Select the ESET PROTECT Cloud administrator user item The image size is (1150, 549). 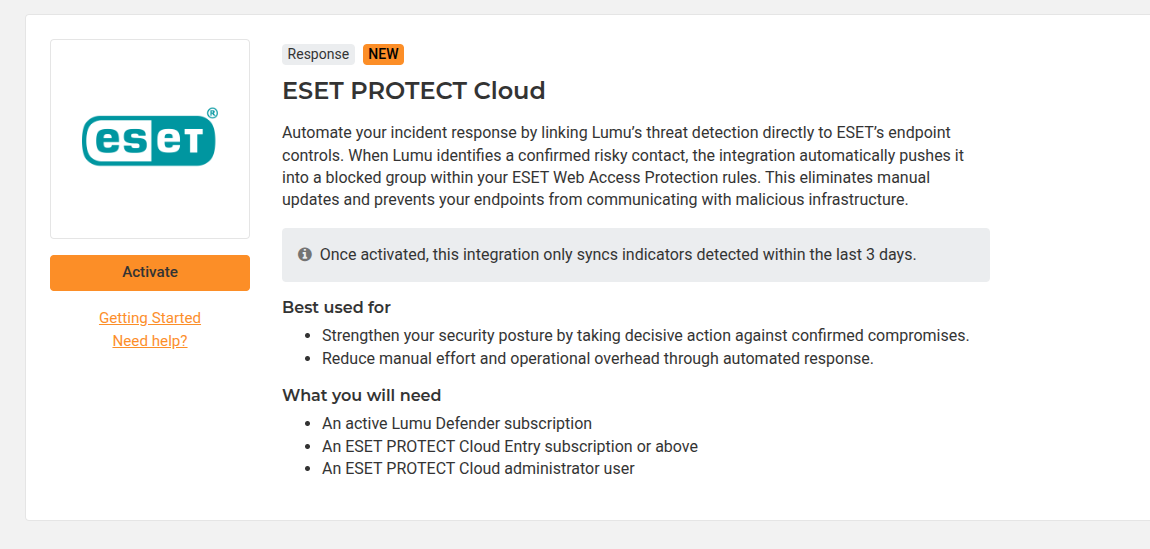tap(478, 468)
